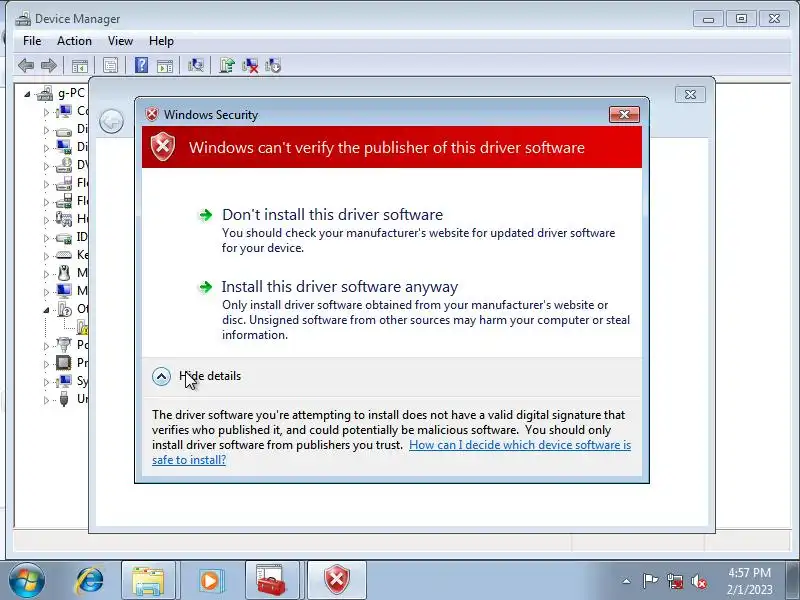Open the Properties toolbar icon
This screenshot has width=800, height=600.
point(111,65)
